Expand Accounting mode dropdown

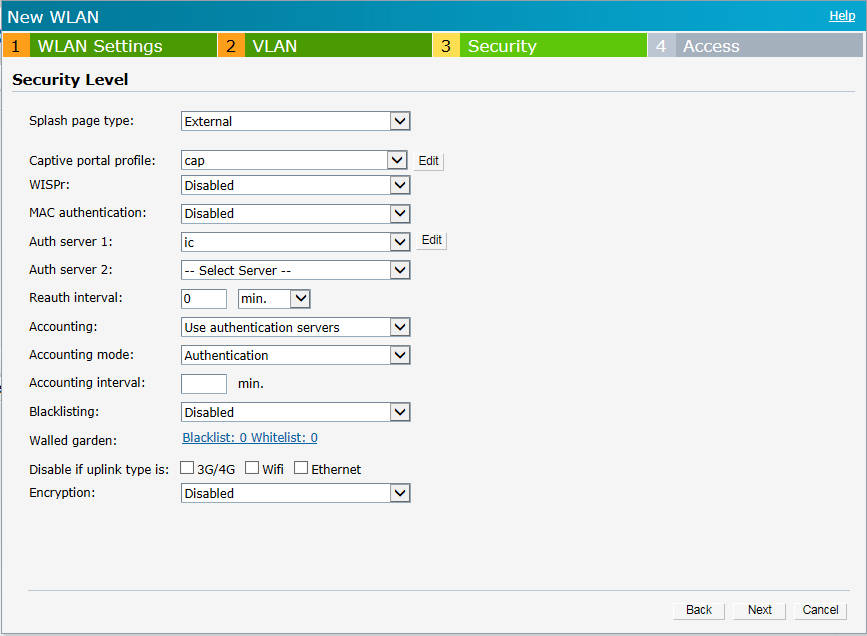pyautogui.click(x=295, y=356)
